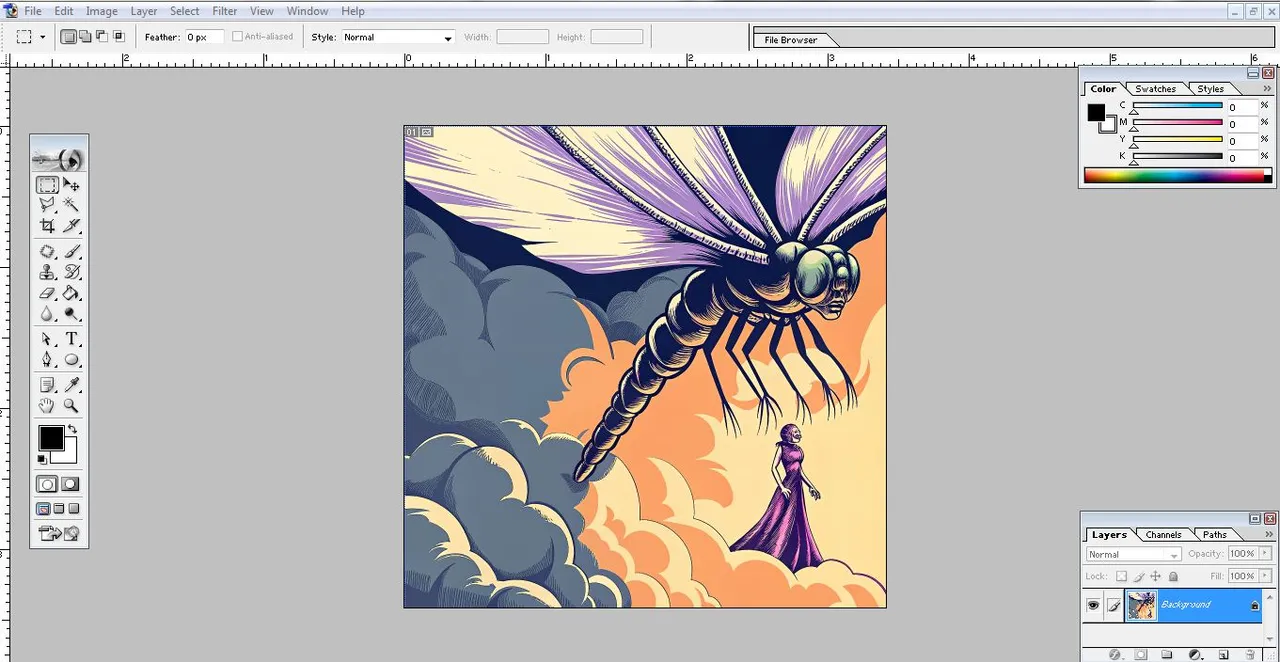Hide the Background layer with eye icon
This screenshot has width=1280, height=662.
(x=1093, y=605)
